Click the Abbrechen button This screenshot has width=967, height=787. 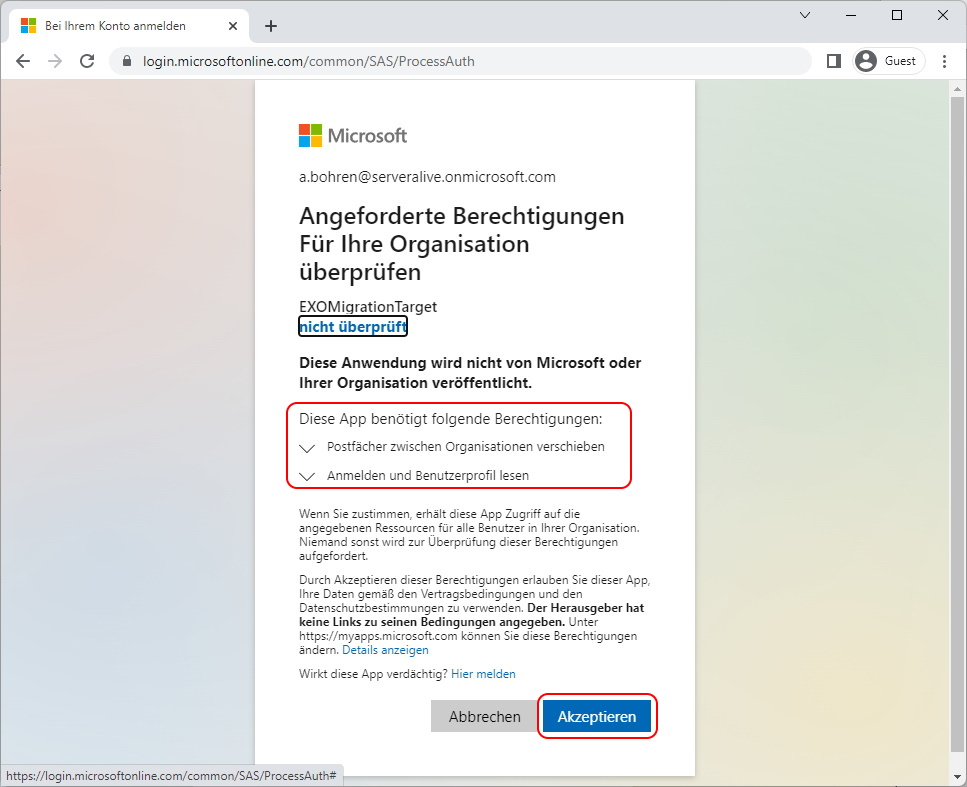[x=484, y=716]
